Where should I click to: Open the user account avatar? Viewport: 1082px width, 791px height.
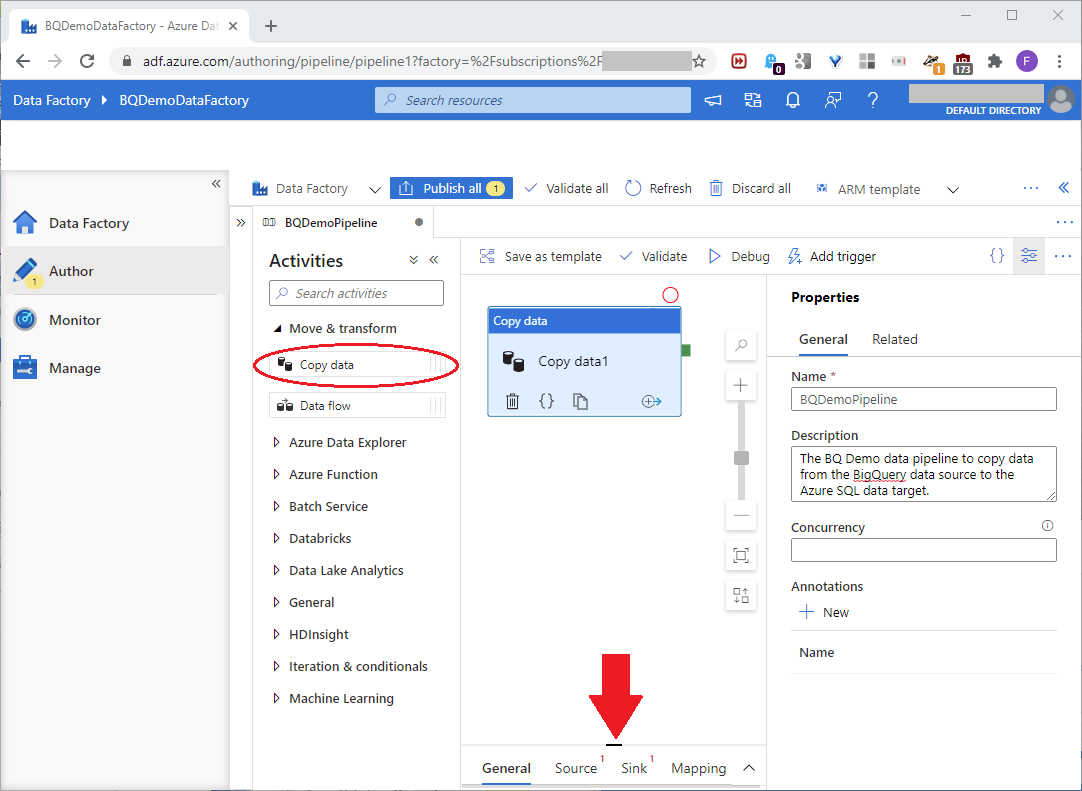(x=1061, y=99)
